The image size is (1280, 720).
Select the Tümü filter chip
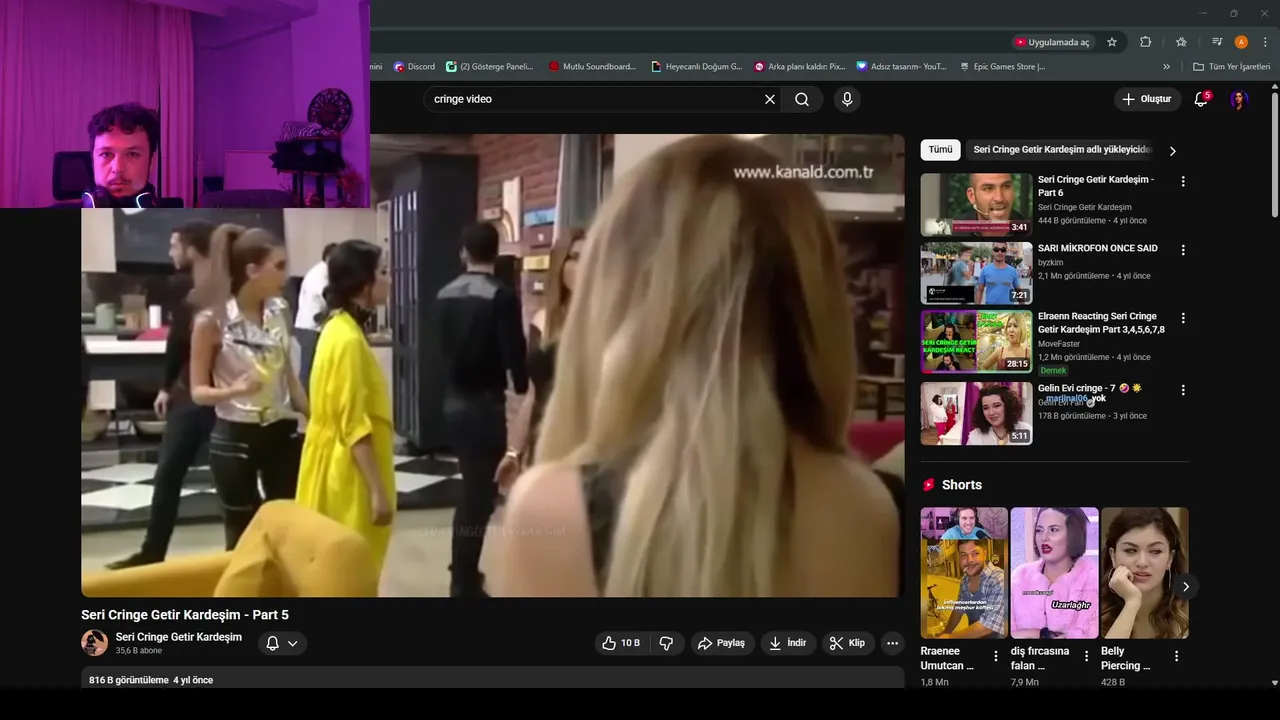tap(940, 150)
